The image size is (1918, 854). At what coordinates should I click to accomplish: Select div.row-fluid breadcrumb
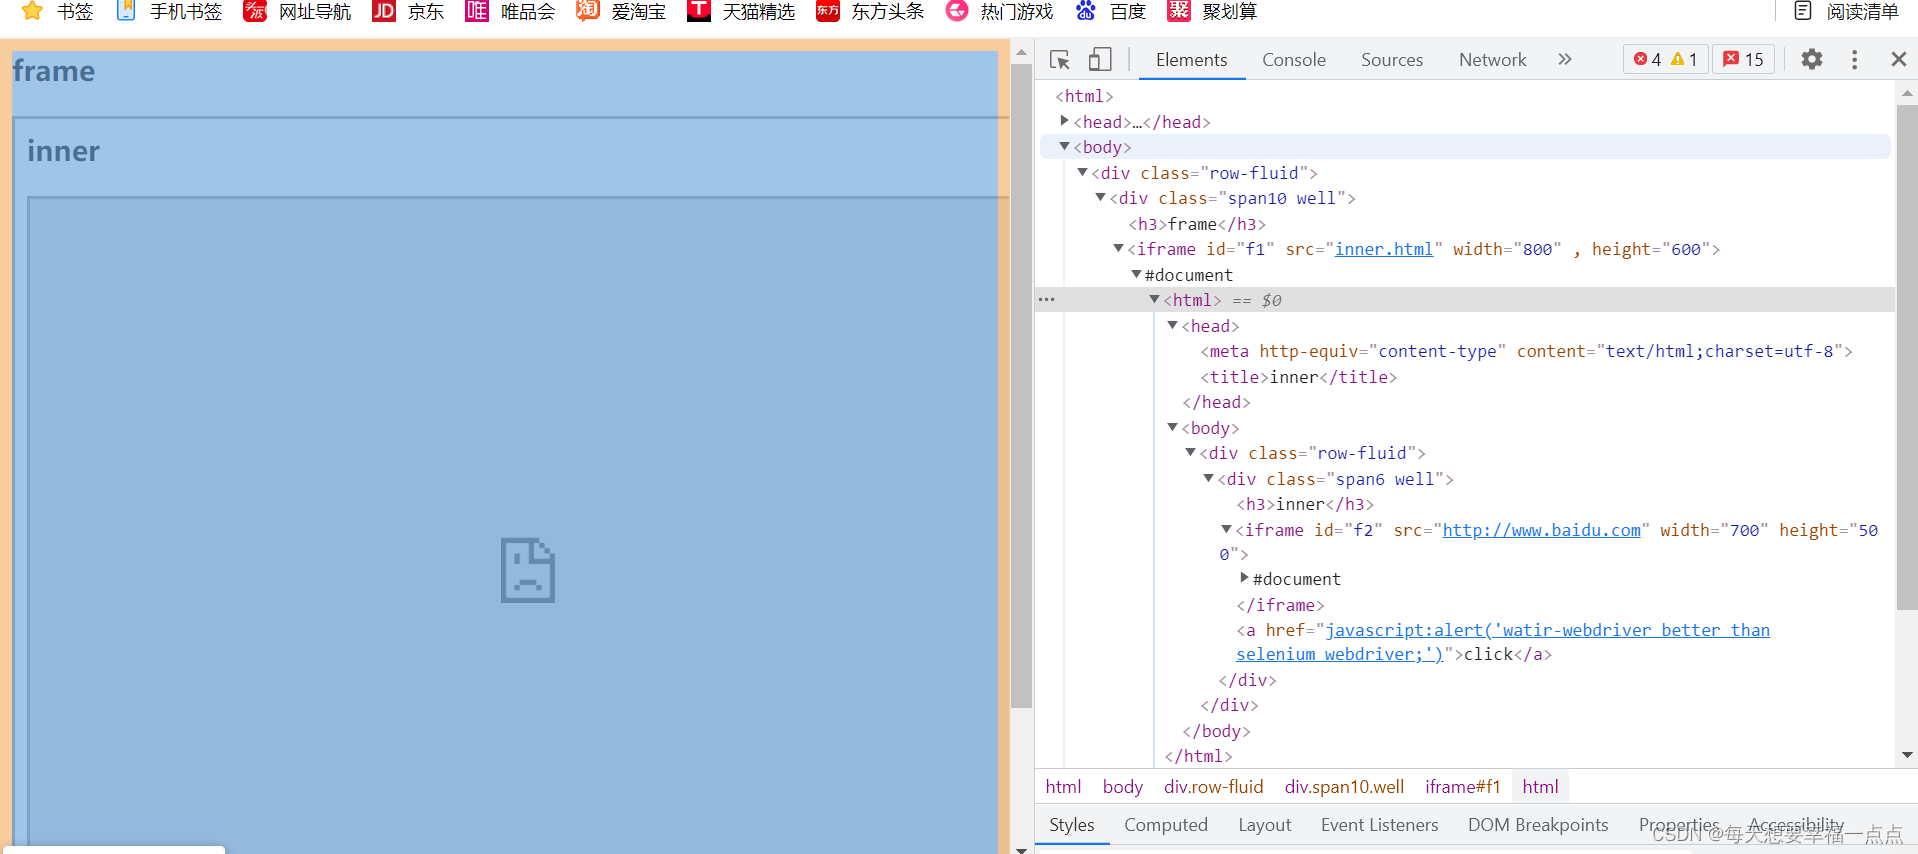[x=1213, y=787]
